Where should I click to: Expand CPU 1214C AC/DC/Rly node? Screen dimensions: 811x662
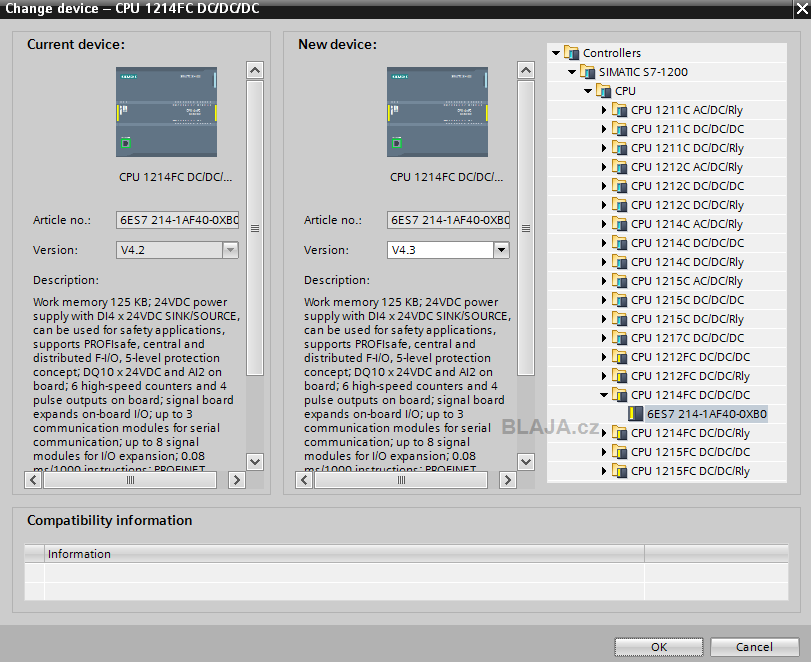pos(604,224)
